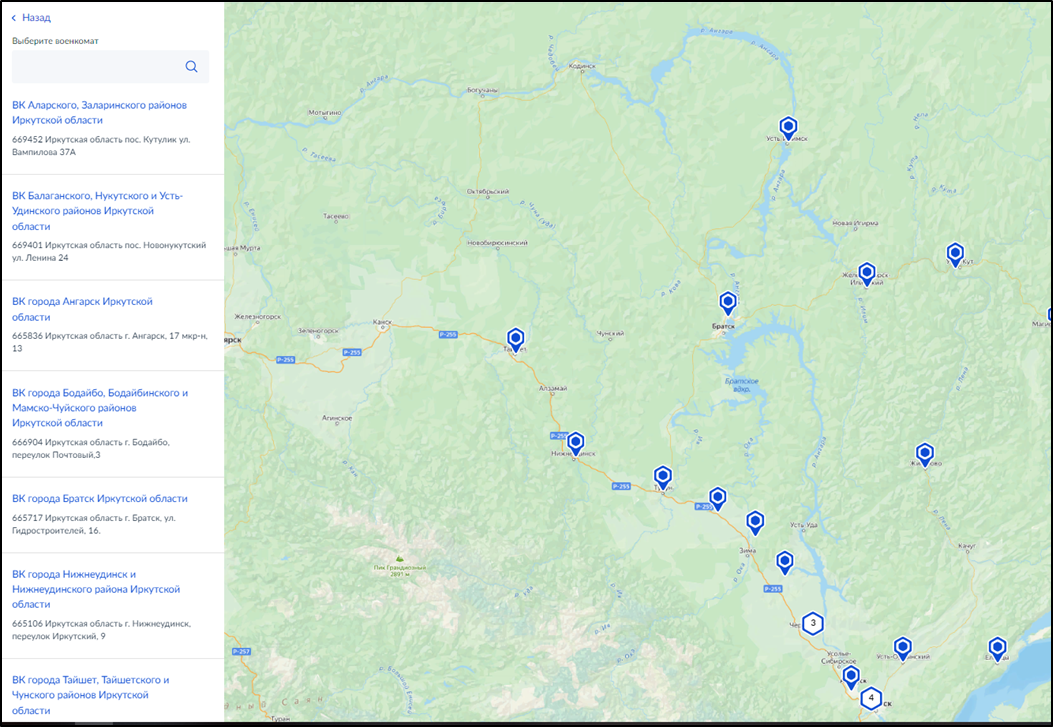Select the Тулун map pin
The image size is (1053, 727).
(663, 476)
